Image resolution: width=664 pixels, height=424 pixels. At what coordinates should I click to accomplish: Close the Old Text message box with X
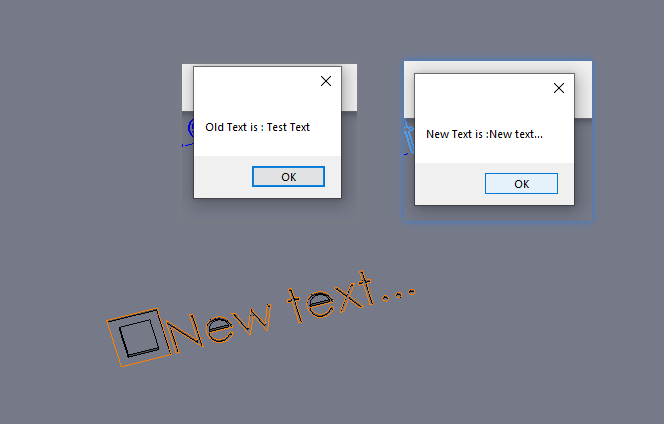[x=326, y=81]
